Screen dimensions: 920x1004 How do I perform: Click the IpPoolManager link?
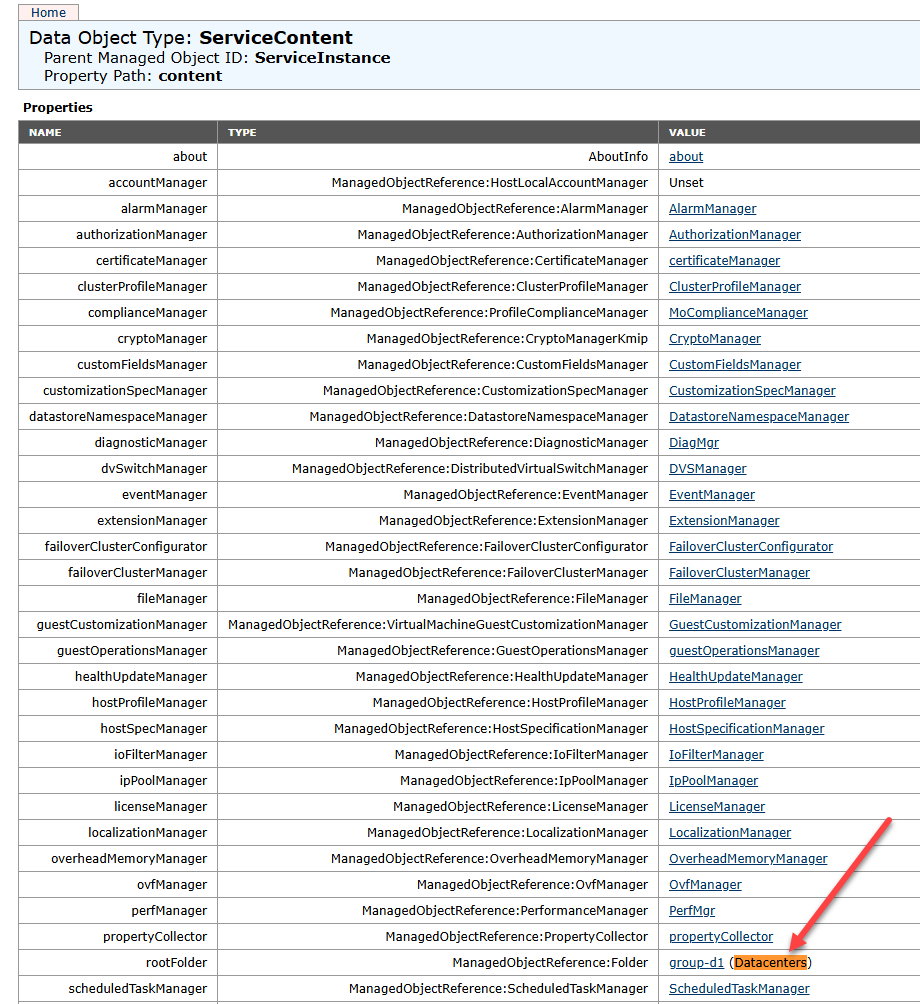713,781
